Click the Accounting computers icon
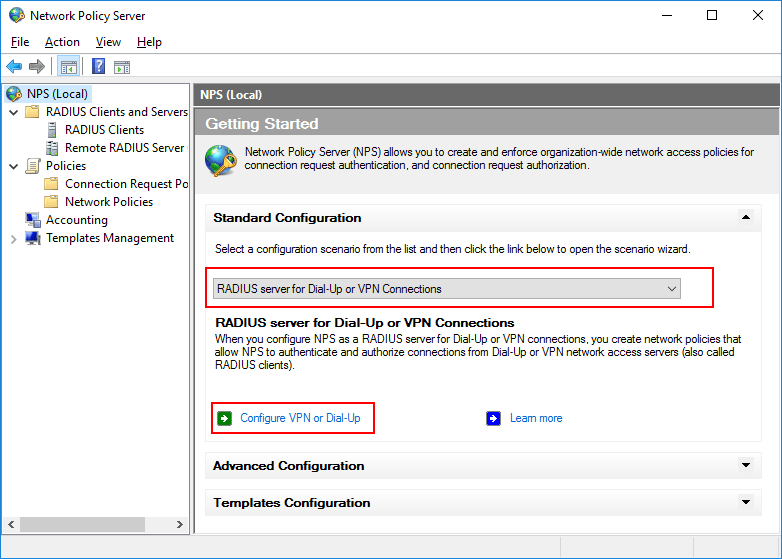Screen dimensions: 782x559 click(33, 220)
